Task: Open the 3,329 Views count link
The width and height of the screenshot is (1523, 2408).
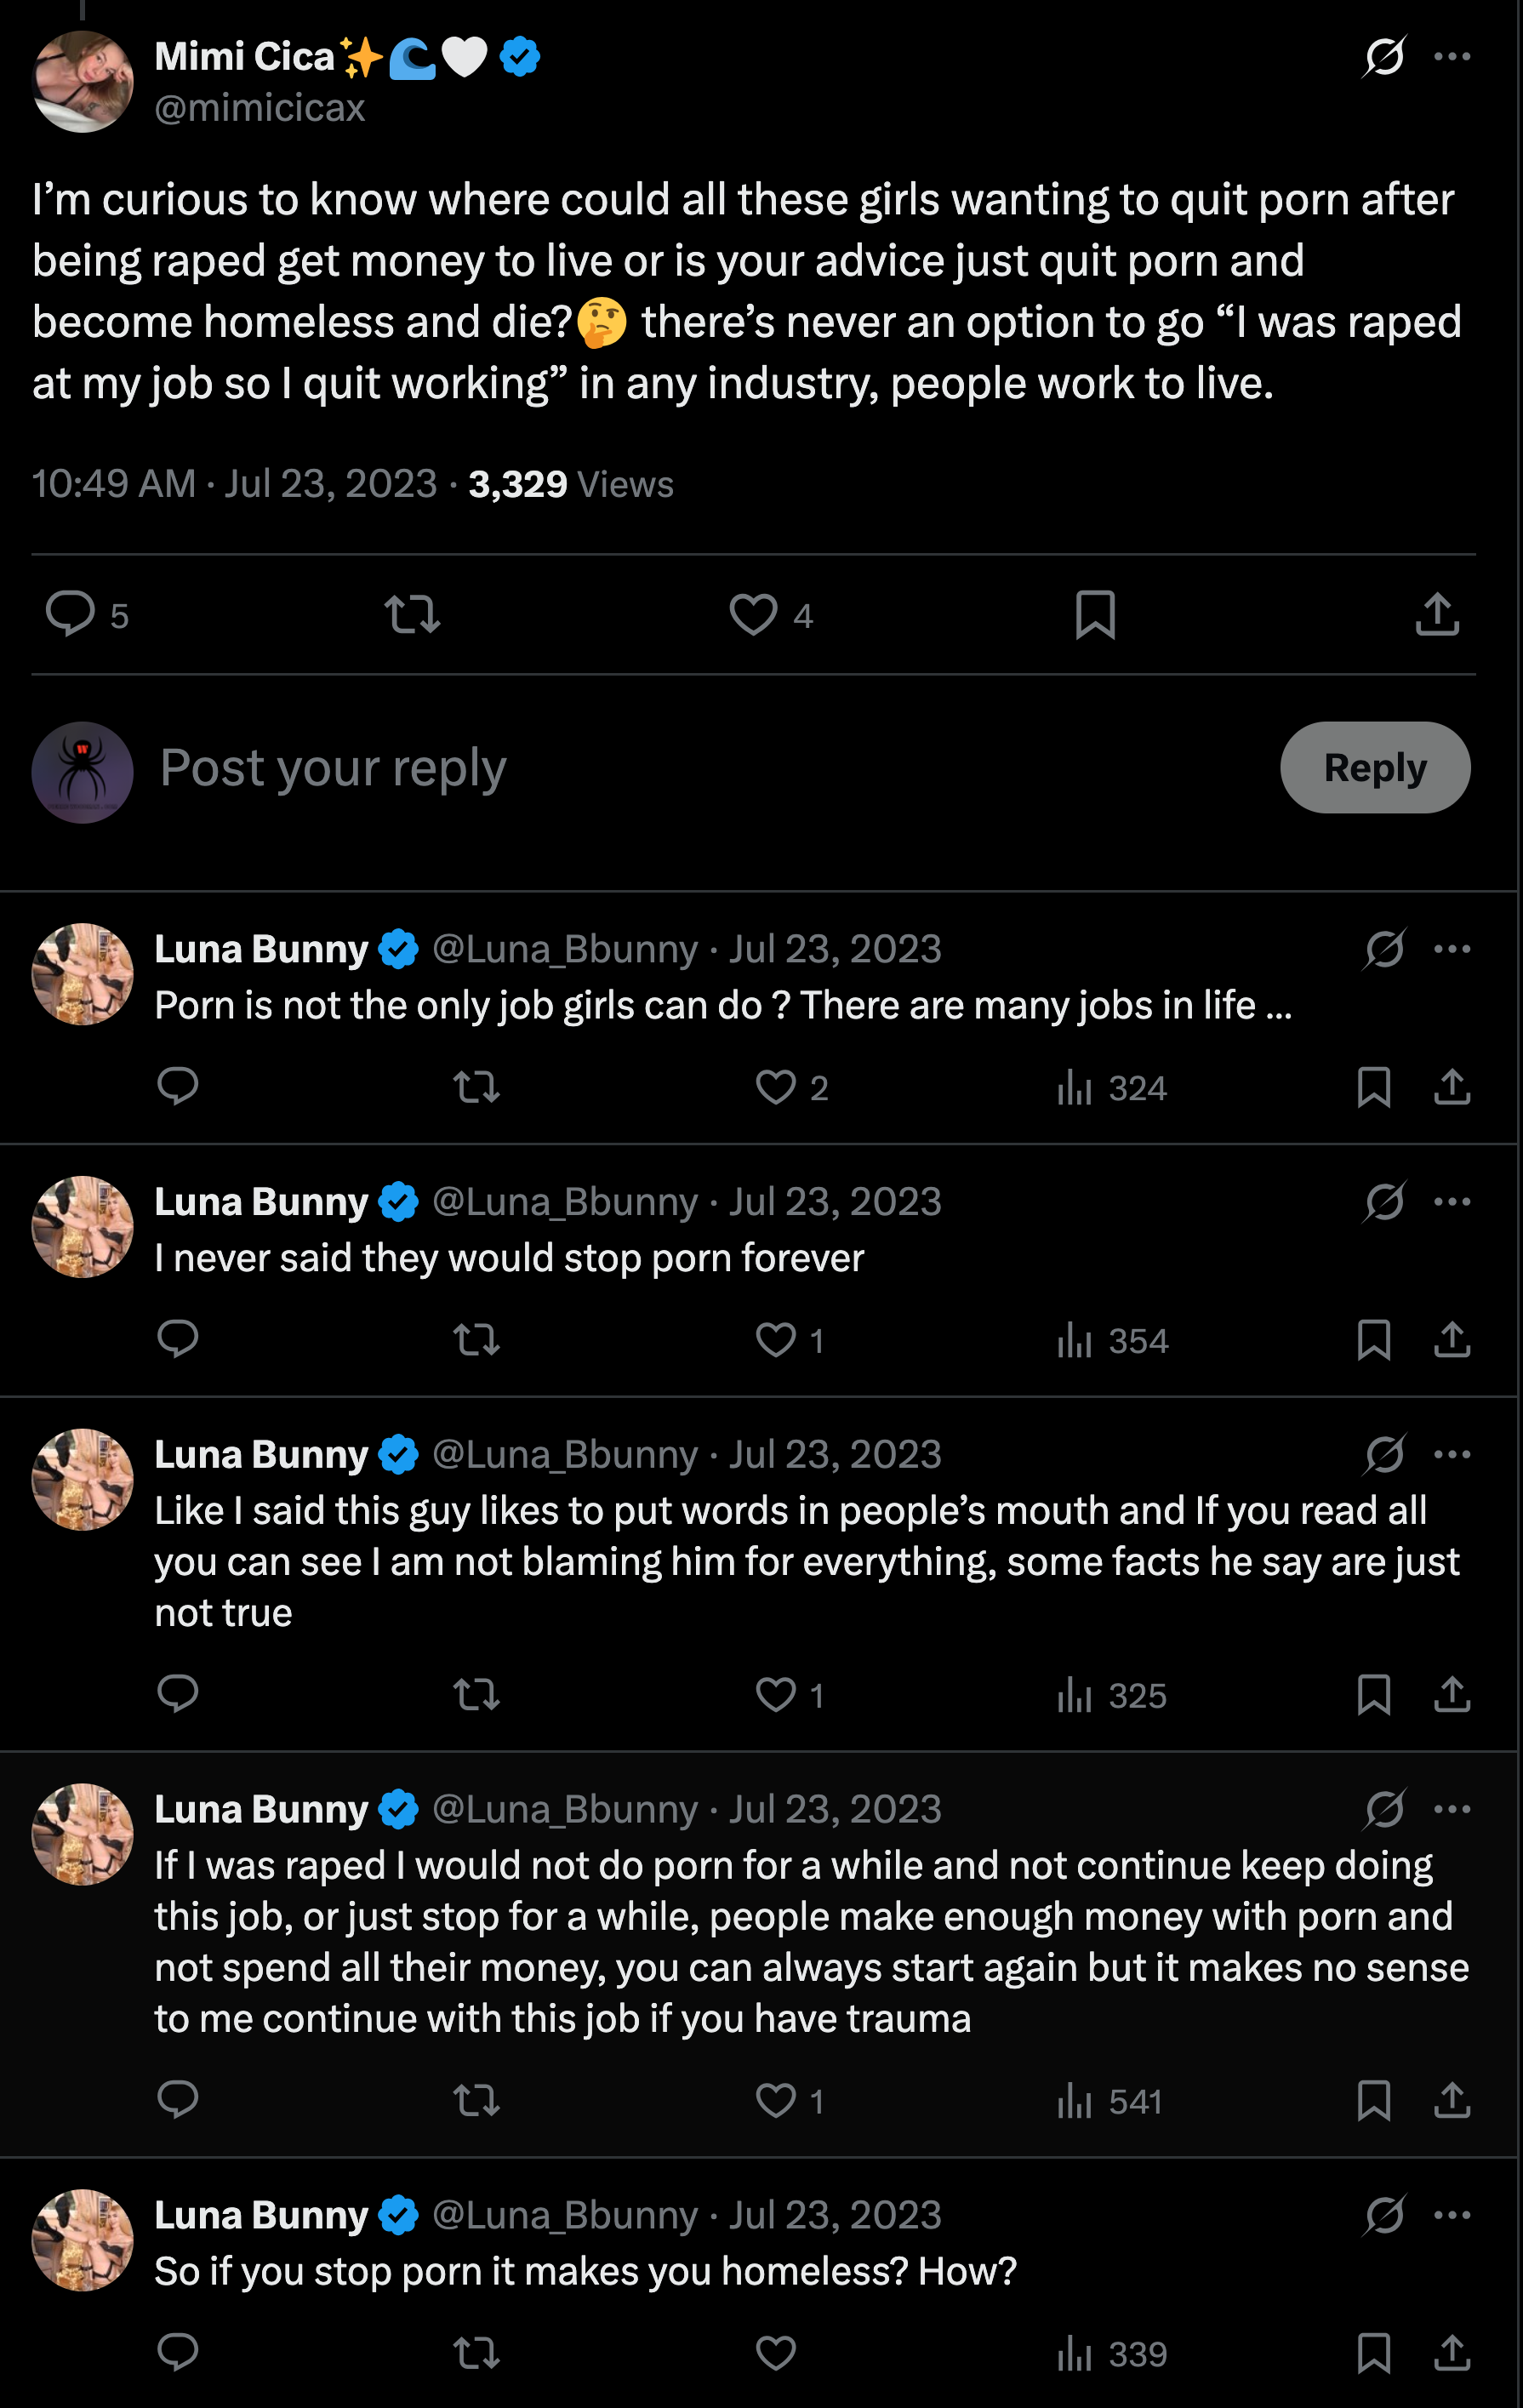Action: 571,485
